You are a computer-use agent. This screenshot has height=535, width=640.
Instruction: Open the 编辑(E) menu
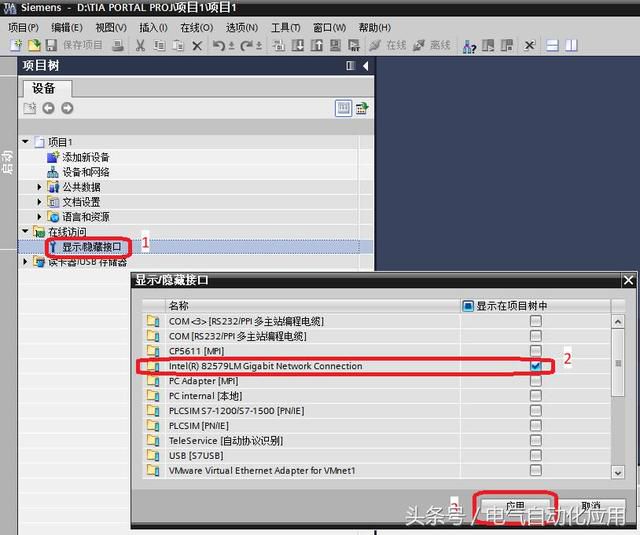pyautogui.click(x=67, y=28)
